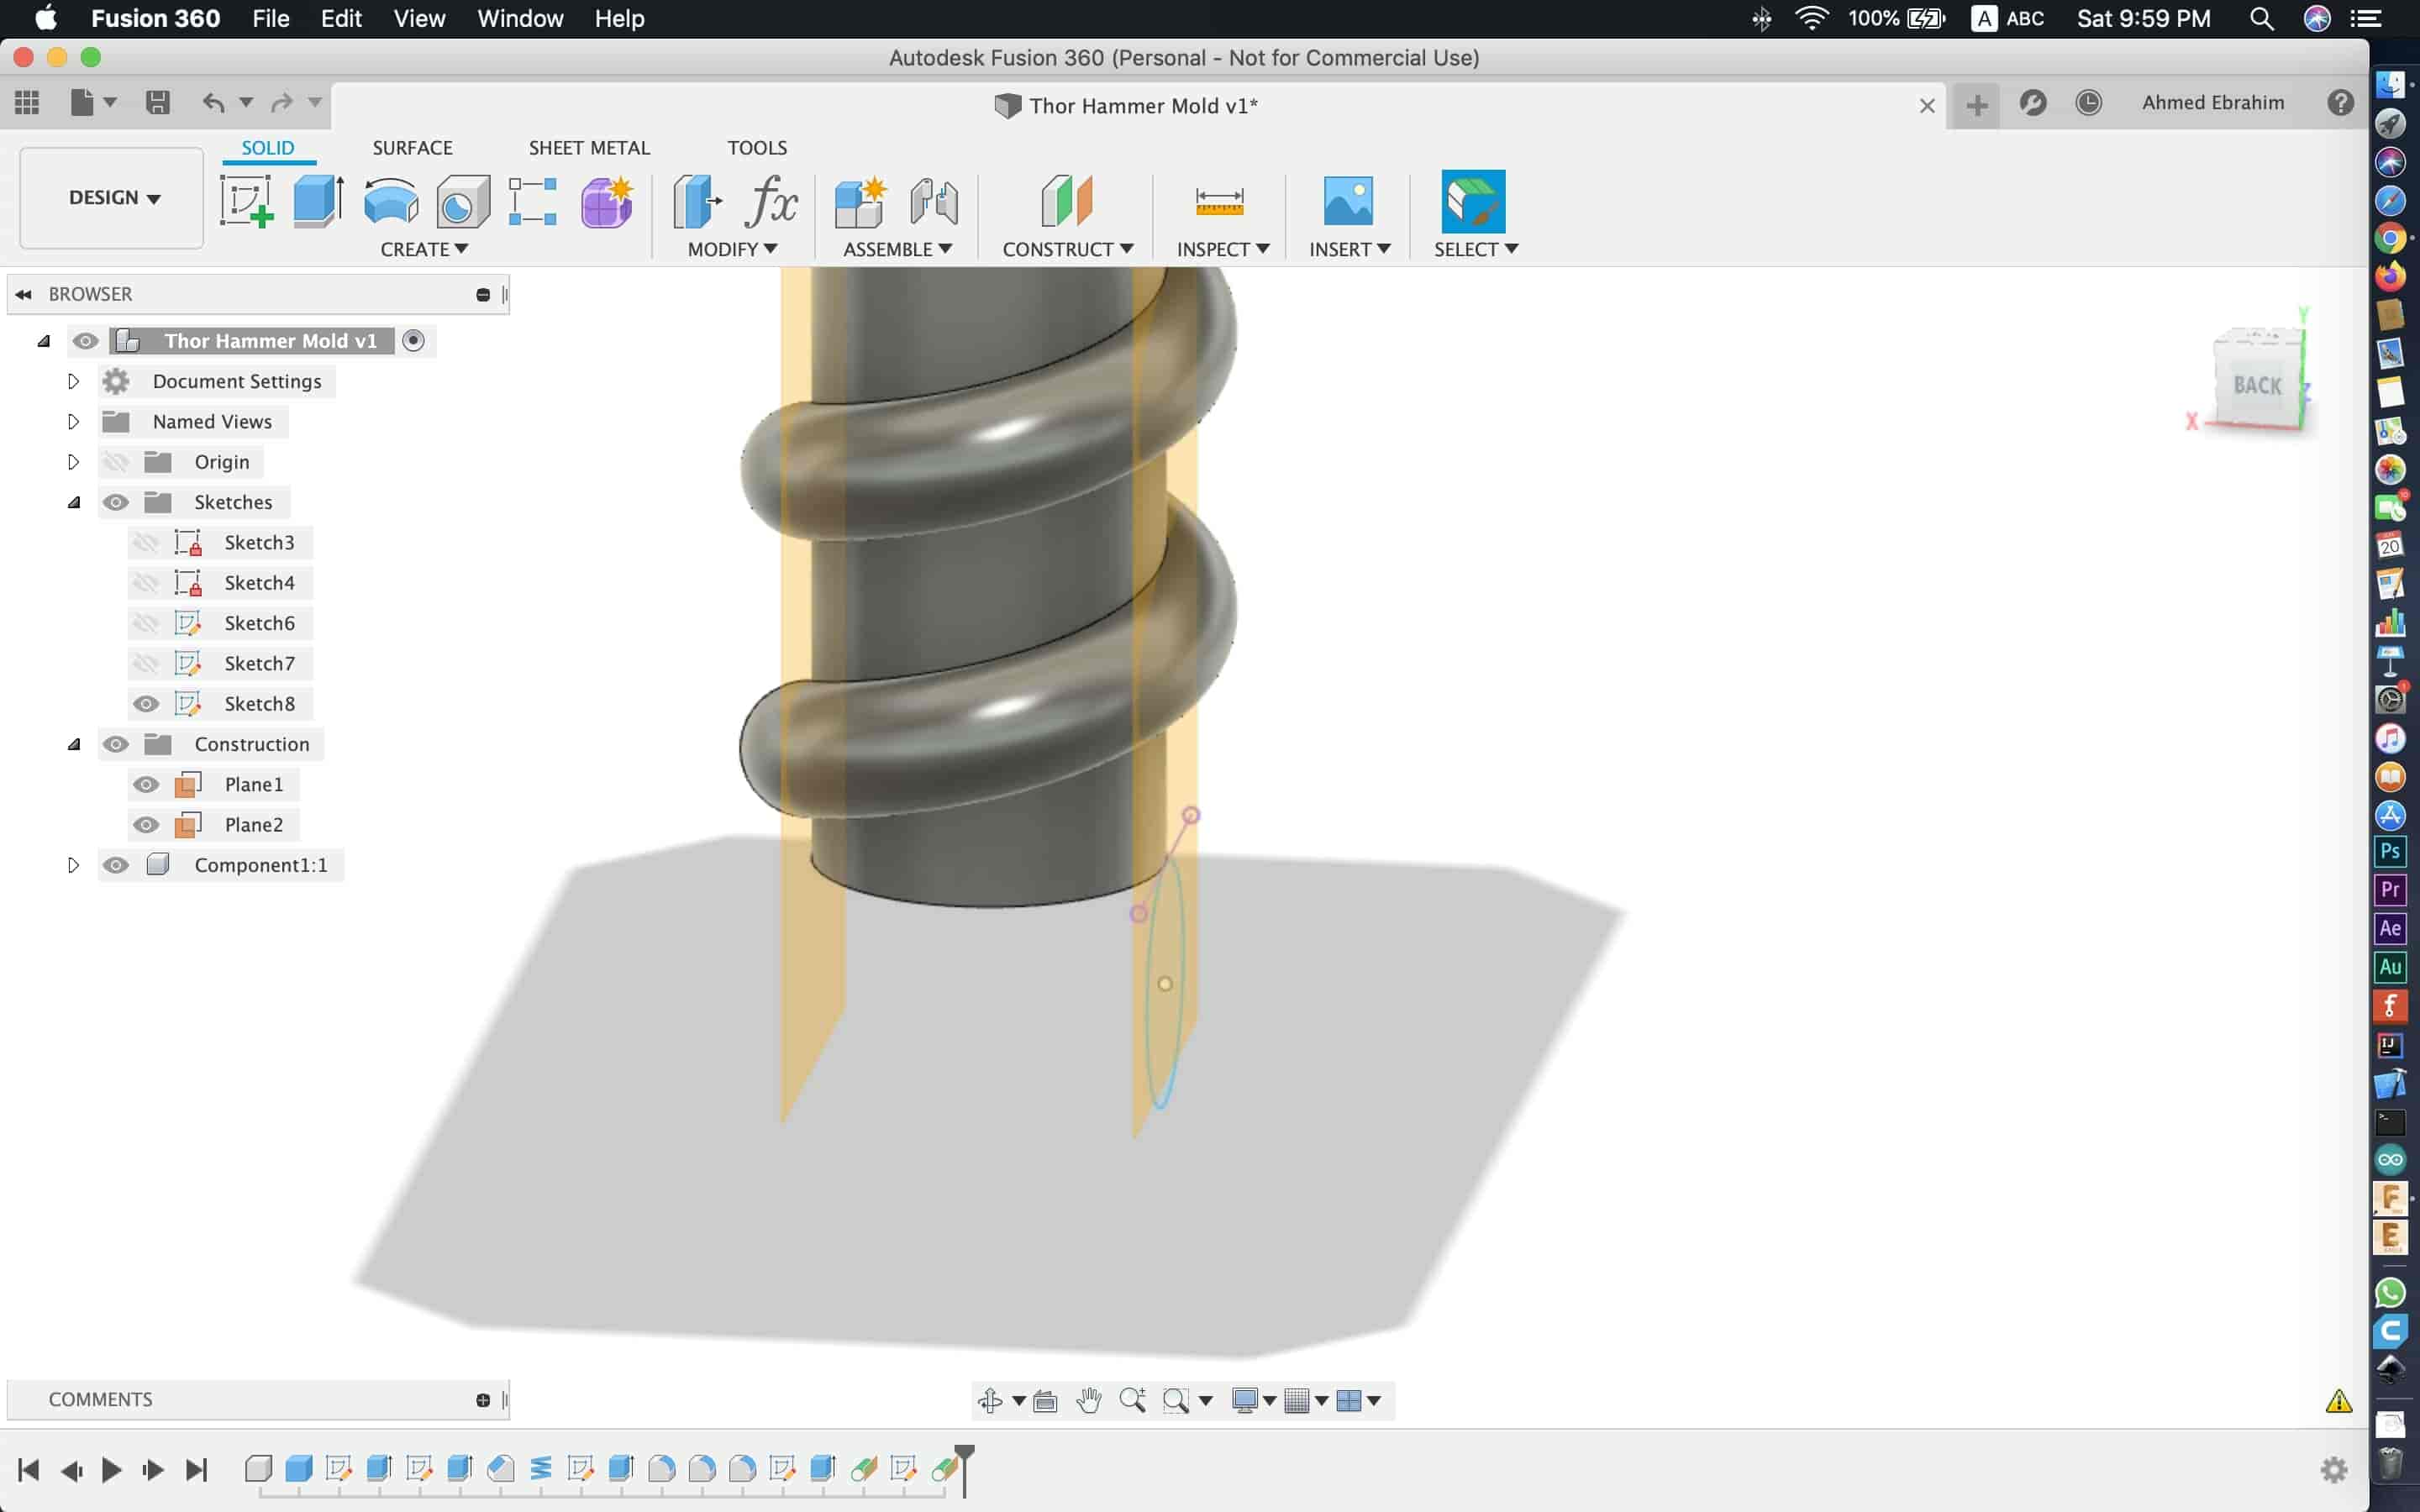This screenshot has width=2420, height=1512.
Task: Open the Window menu
Action: pos(520,19)
